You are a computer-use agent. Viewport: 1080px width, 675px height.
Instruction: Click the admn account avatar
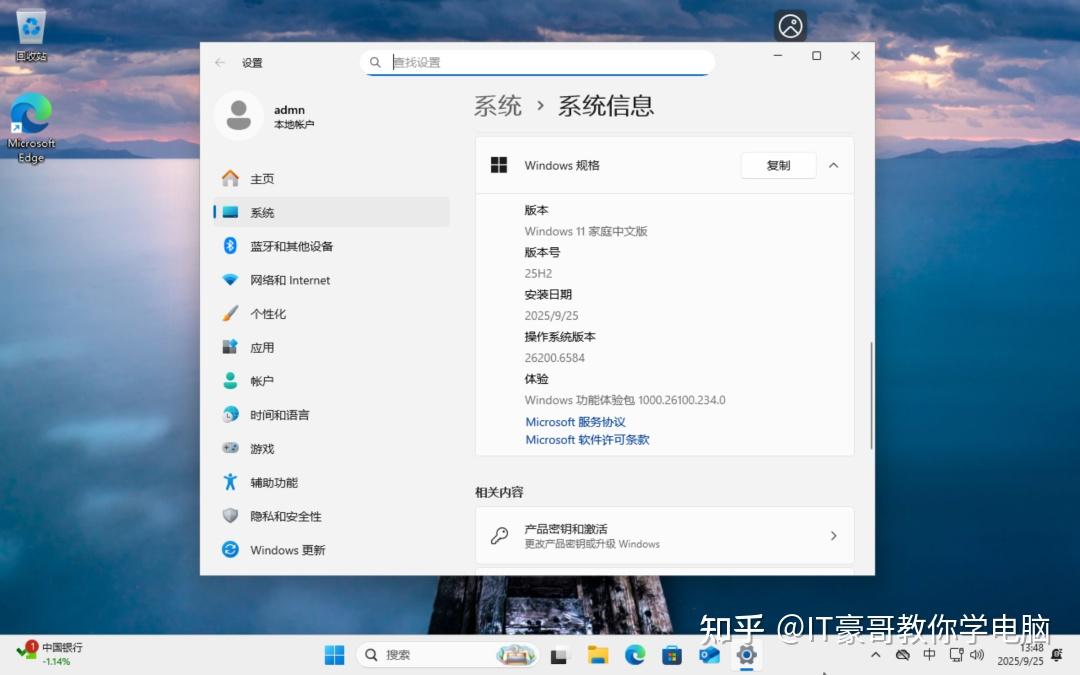click(x=239, y=116)
